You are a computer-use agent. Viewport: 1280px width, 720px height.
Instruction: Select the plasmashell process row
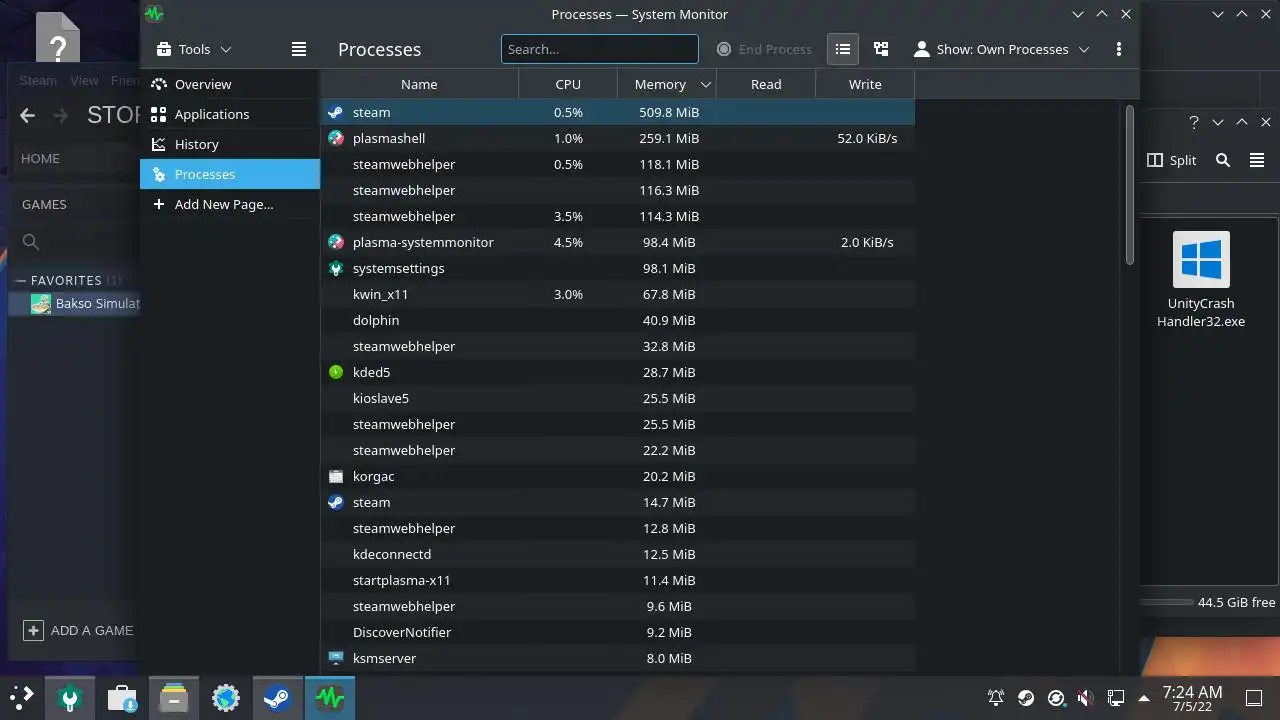[x=617, y=138]
